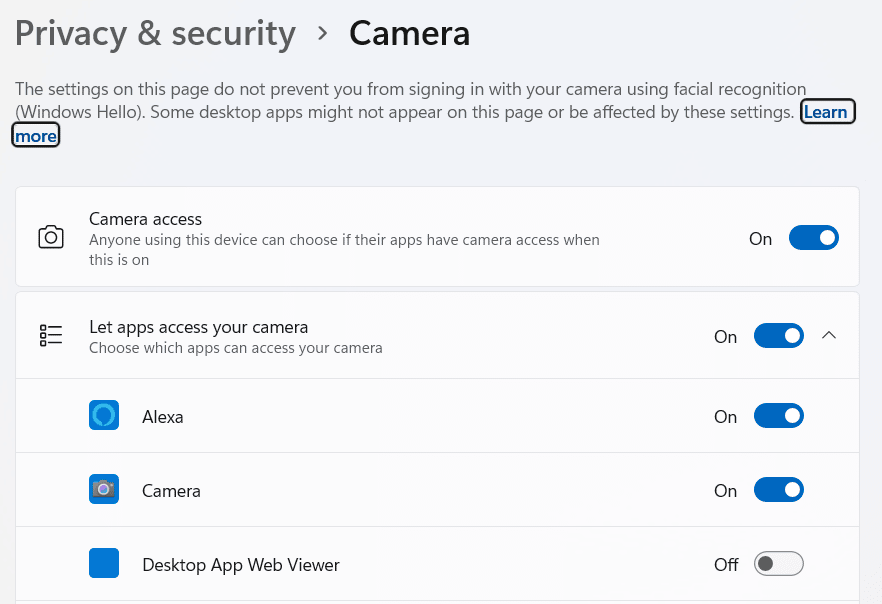Viewport: 882px width, 604px height.
Task: Click the breadcrumb chevron separator
Action: pyautogui.click(x=322, y=34)
